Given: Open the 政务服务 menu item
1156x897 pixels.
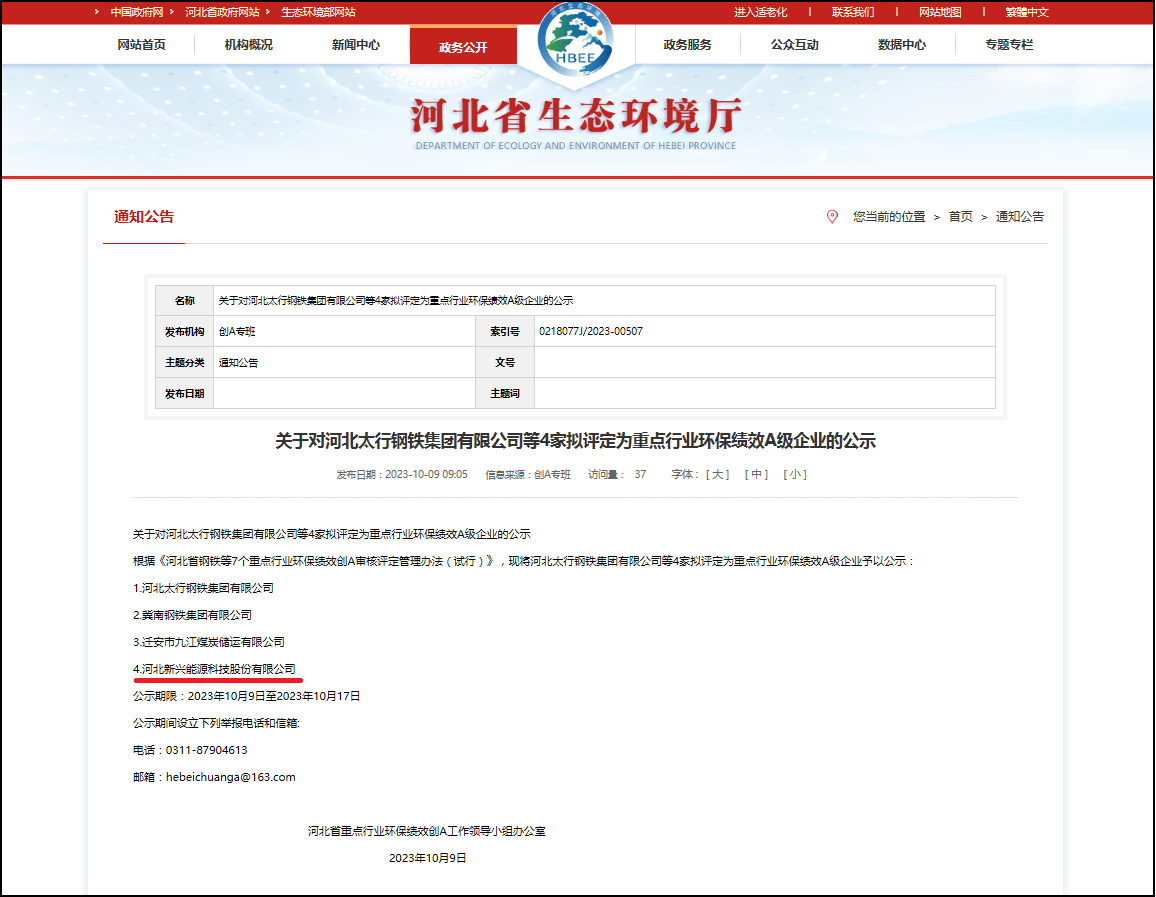Looking at the screenshot, I should coord(687,45).
